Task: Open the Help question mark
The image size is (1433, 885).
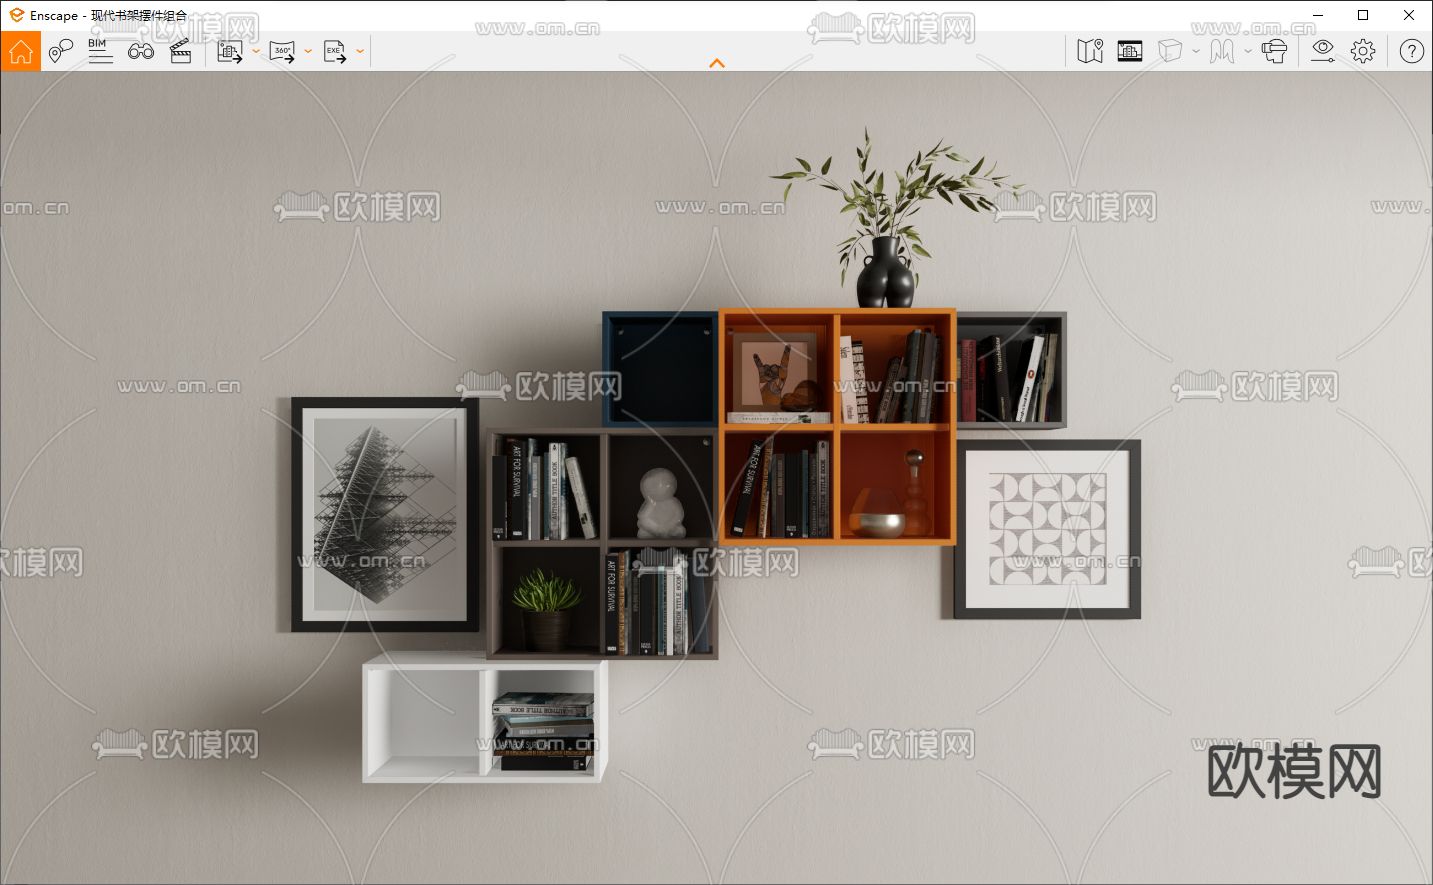Action: (x=1412, y=51)
